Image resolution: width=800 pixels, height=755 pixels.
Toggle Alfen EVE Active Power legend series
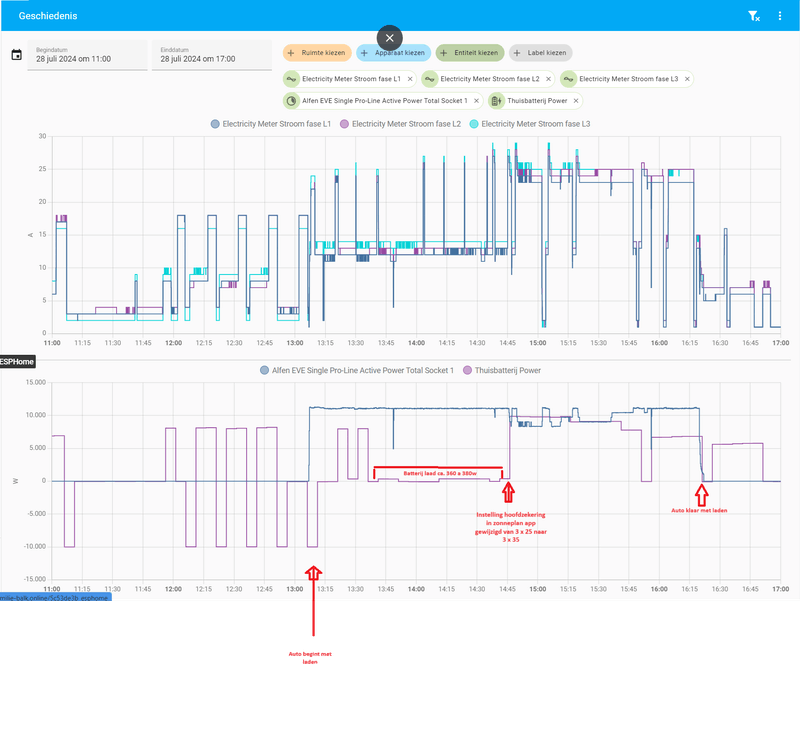tap(357, 370)
